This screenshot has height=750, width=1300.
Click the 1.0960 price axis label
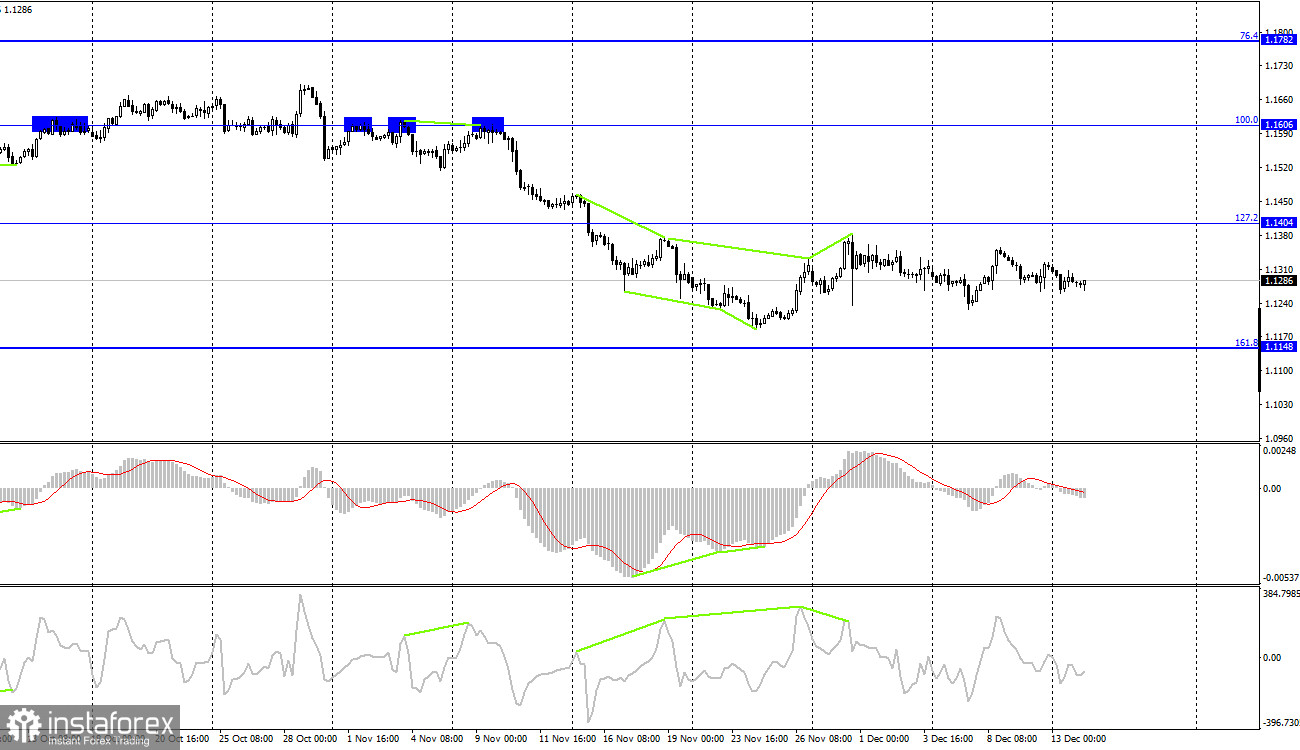pos(1280,438)
